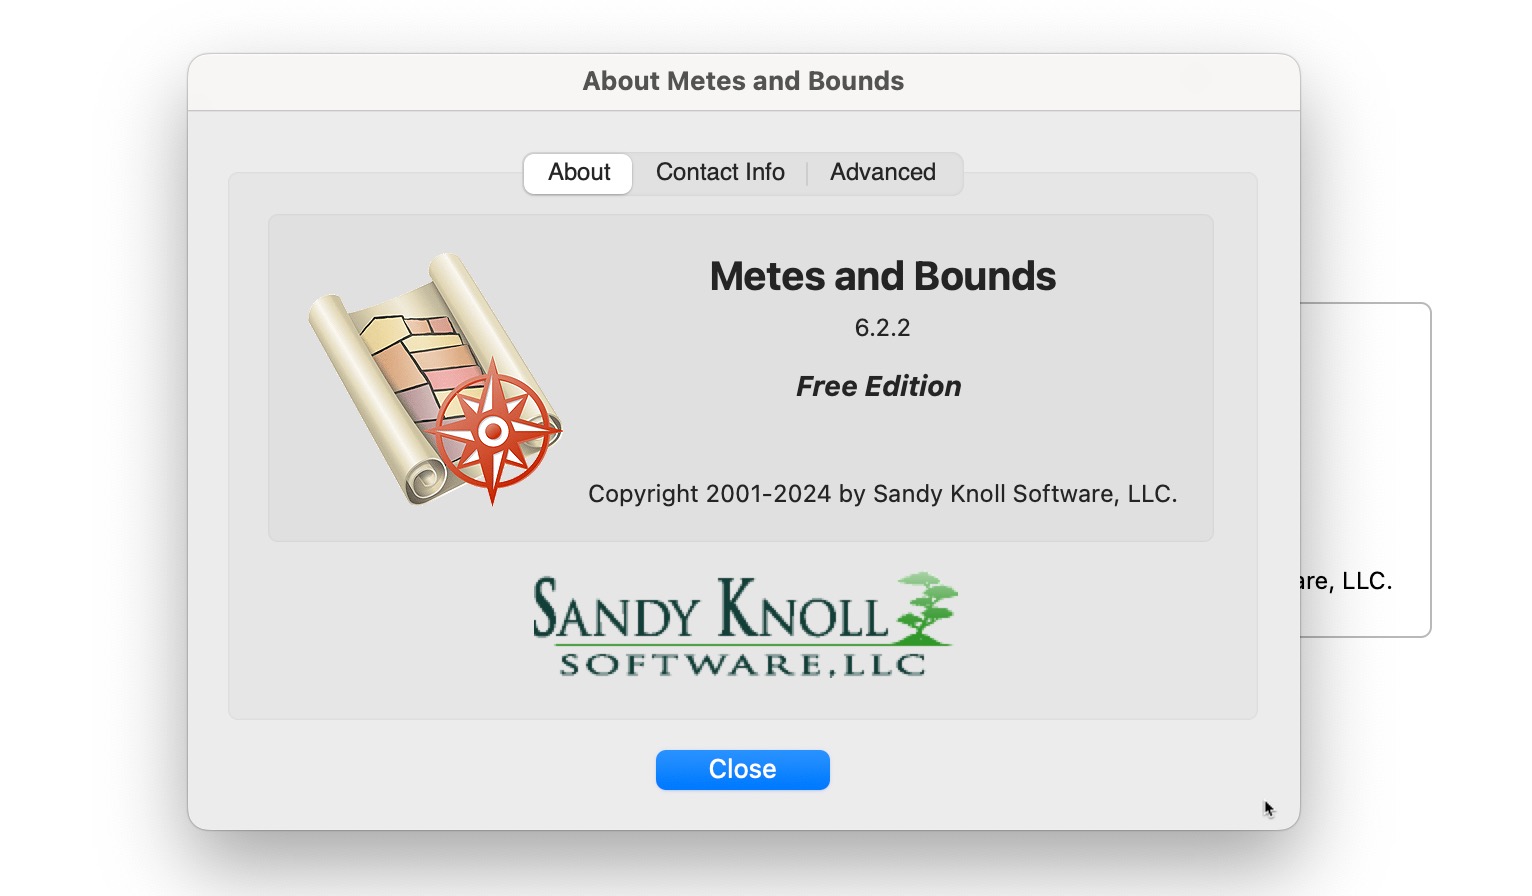This screenshot has width=1532, height=896.
Task: Click the Copyright 2001-2024 Sandy Knoll text
Action: click(882, 494)
